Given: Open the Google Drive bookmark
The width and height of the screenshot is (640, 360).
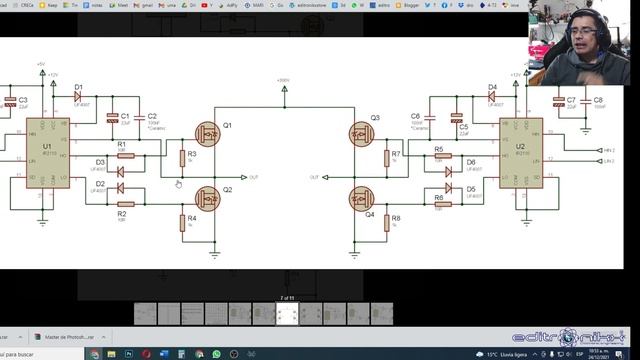Looking at the screenshot, I should point(188,5).
